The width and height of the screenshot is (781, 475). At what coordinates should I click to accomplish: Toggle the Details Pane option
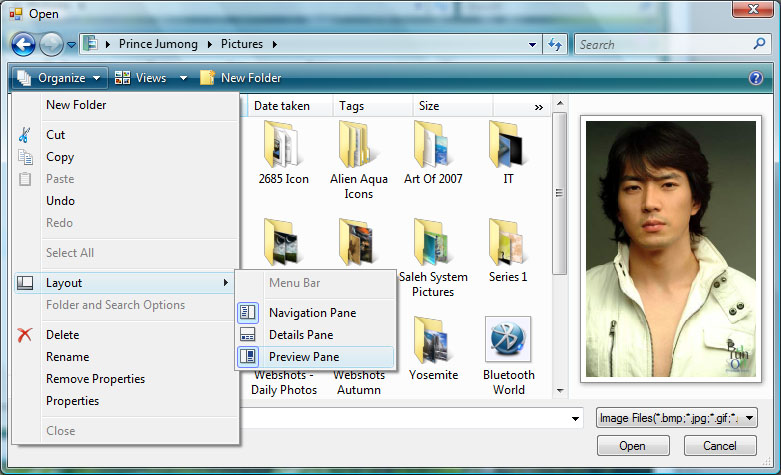(315, 335)
